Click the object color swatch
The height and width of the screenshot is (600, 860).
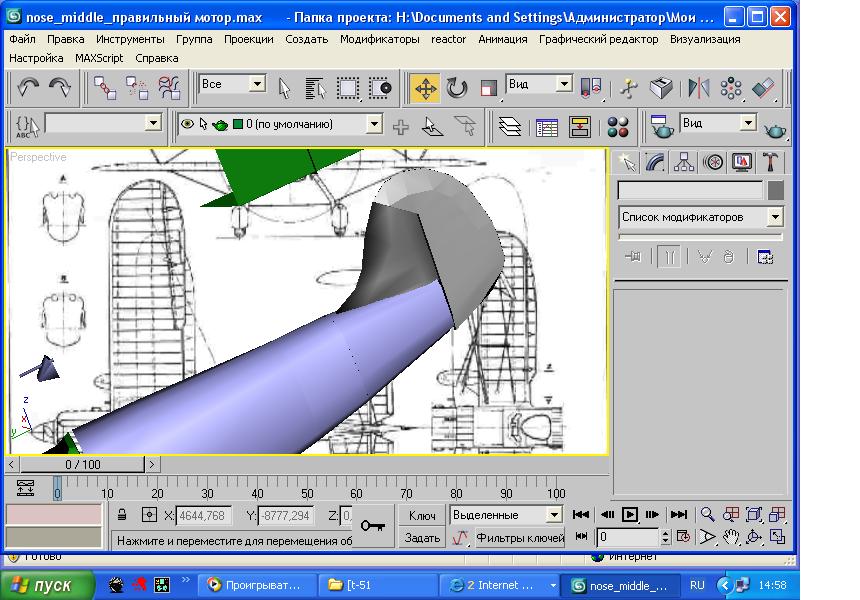click(775, 190)
